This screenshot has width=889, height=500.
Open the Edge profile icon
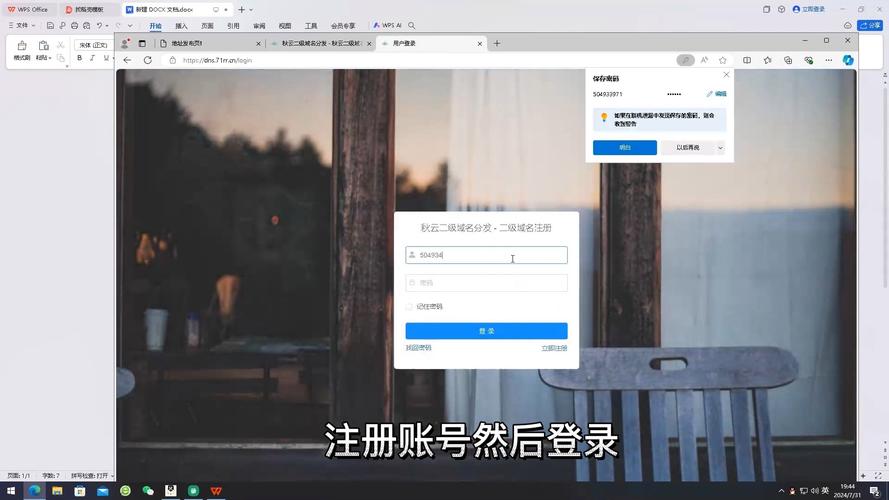point(125,43)
